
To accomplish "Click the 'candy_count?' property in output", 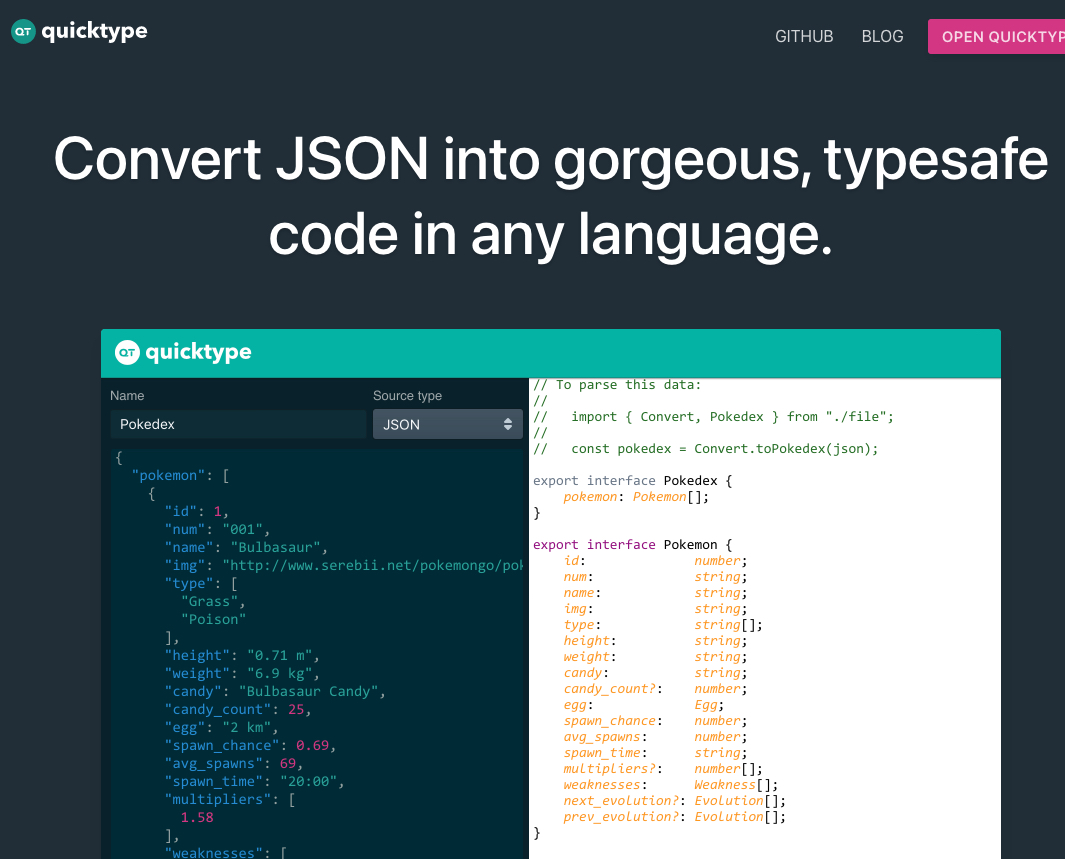I will (610, 689).
